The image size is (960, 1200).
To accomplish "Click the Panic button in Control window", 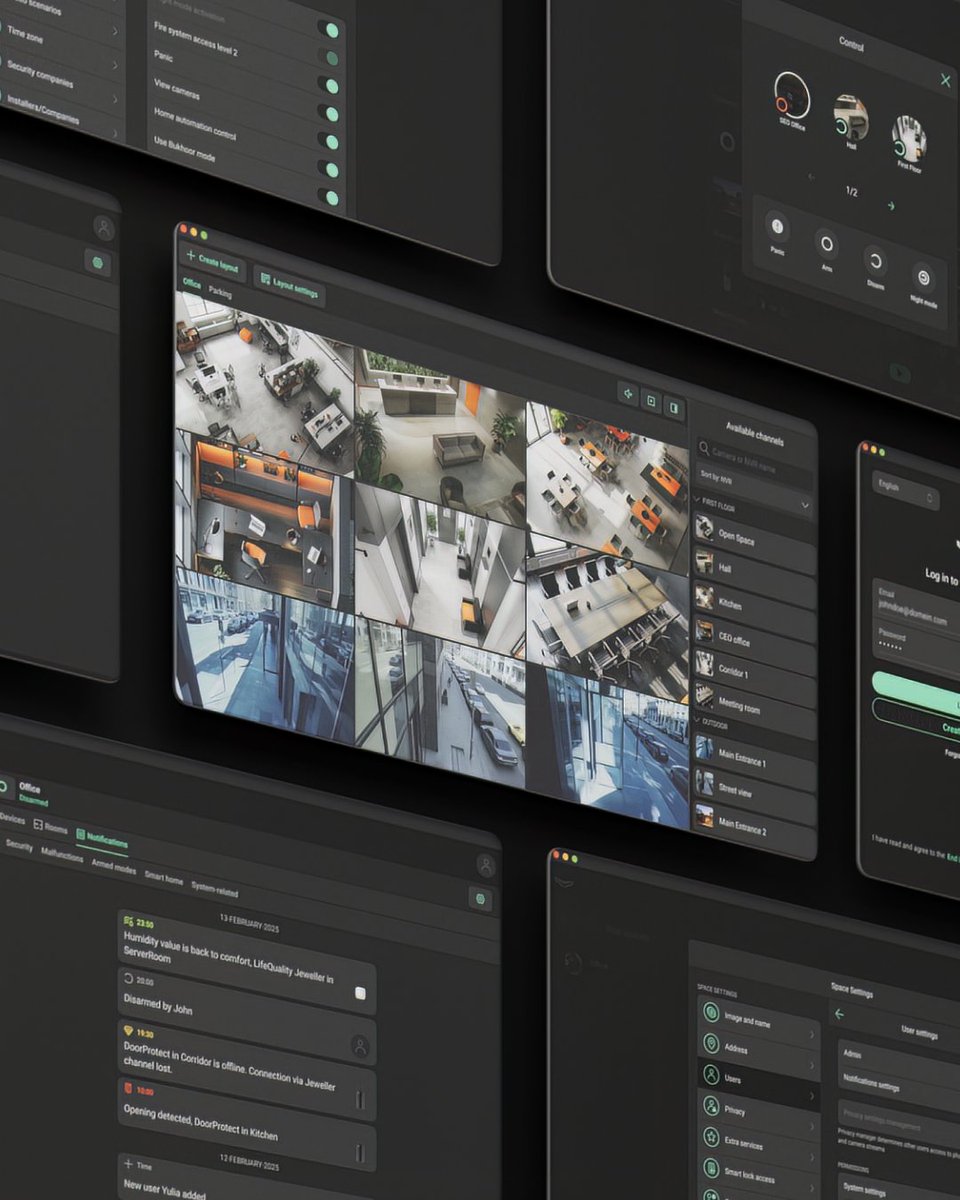I will tap(777, 232).
